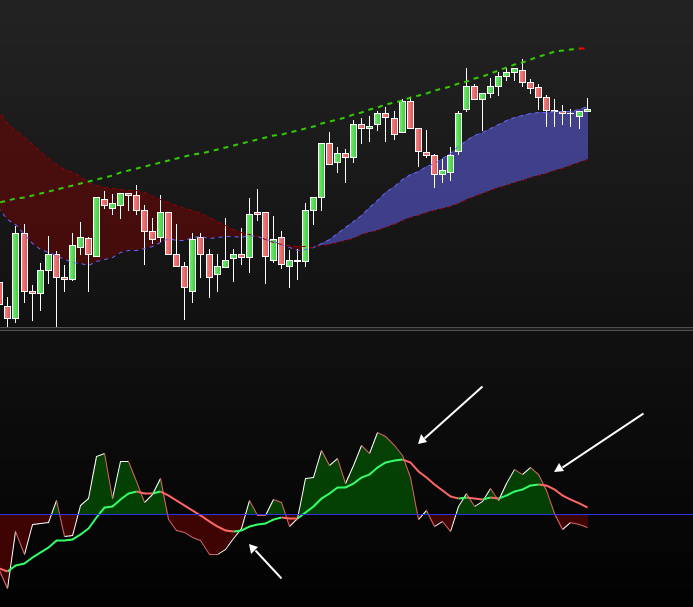693x607 pixels.
Task: Select the large red candle at far left
Action: point(24,262)
